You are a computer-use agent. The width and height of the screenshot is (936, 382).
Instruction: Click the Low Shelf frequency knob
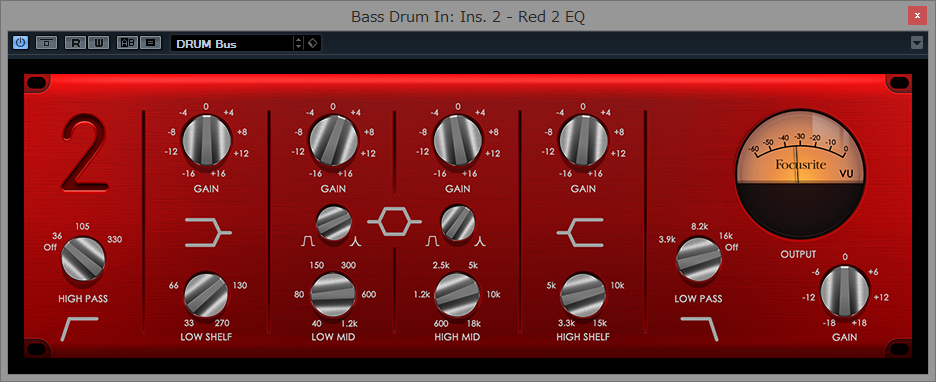click(x=206, y=295)
